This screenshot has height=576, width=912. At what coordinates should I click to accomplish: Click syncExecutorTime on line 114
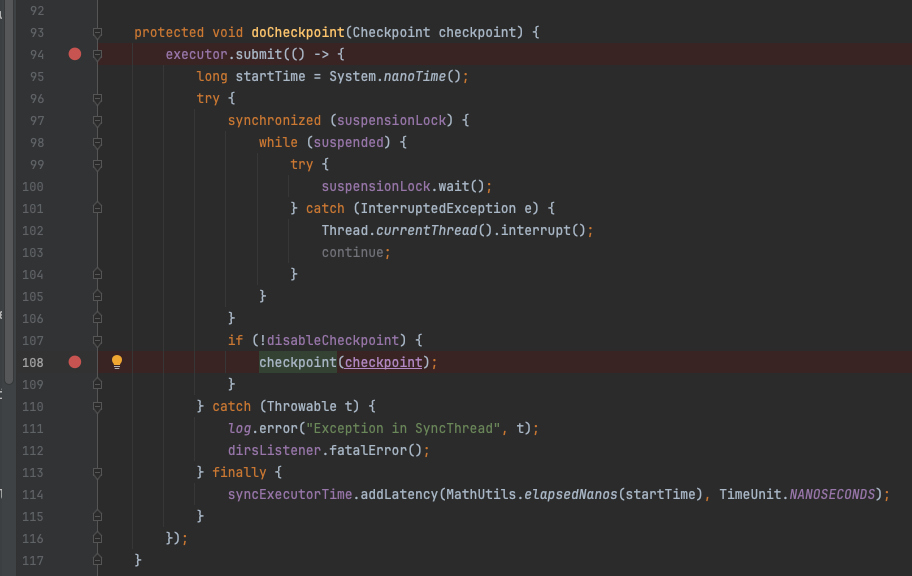290,495
